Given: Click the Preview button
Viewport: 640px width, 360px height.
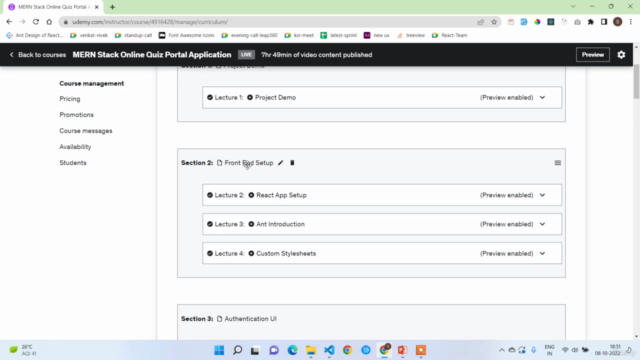Looking at the screenshot, I should (593, 55).
